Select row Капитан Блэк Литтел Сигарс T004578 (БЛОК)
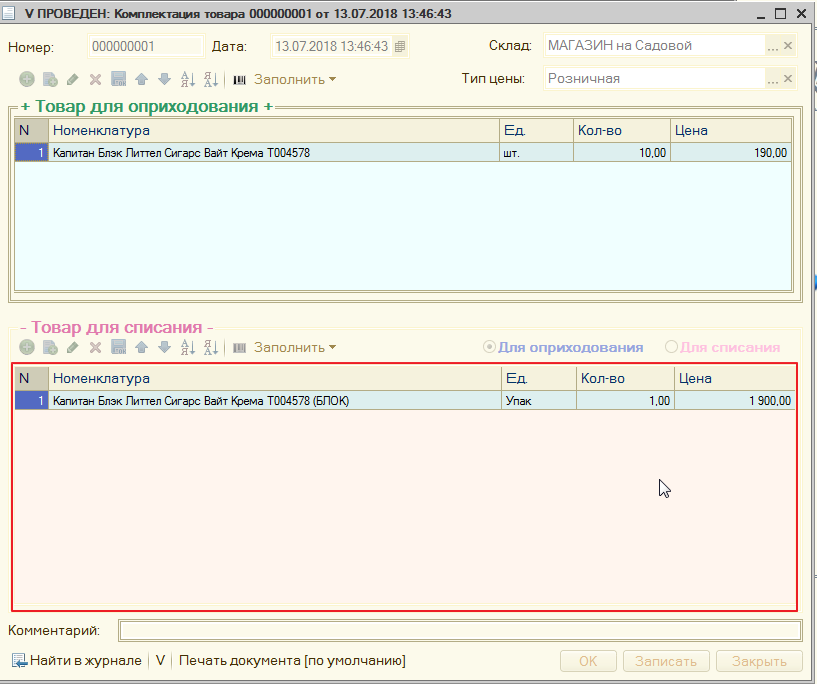The image size is (817, 684). click(404, 401)
